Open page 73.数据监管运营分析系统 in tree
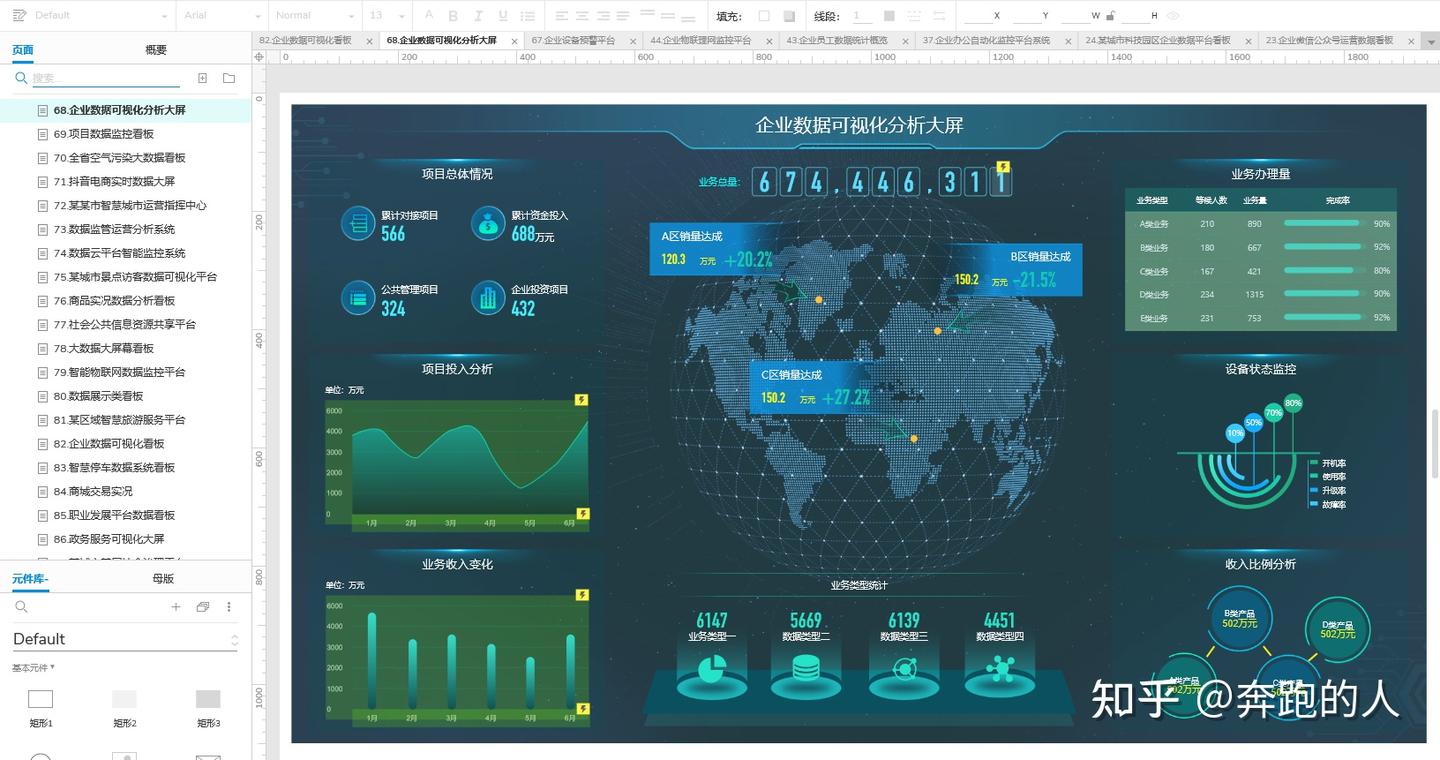 pos(114,229)
